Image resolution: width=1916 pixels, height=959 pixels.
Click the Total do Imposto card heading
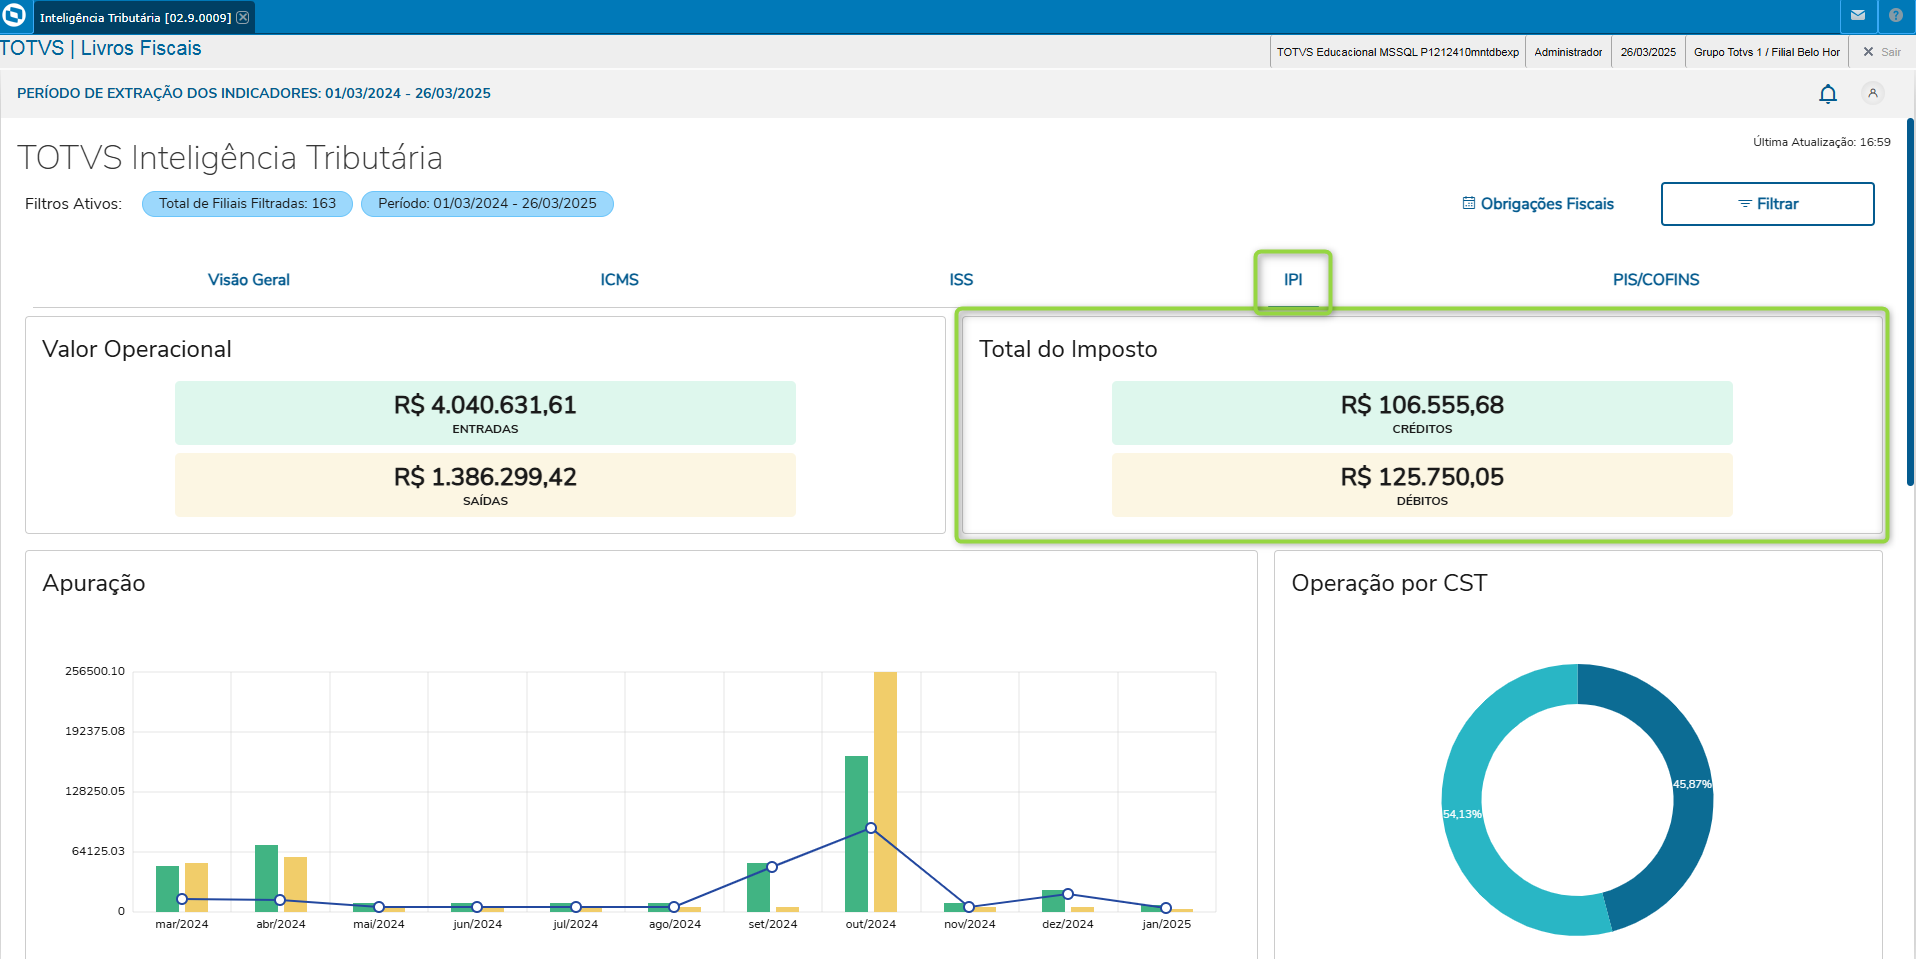pos(1068,349)
